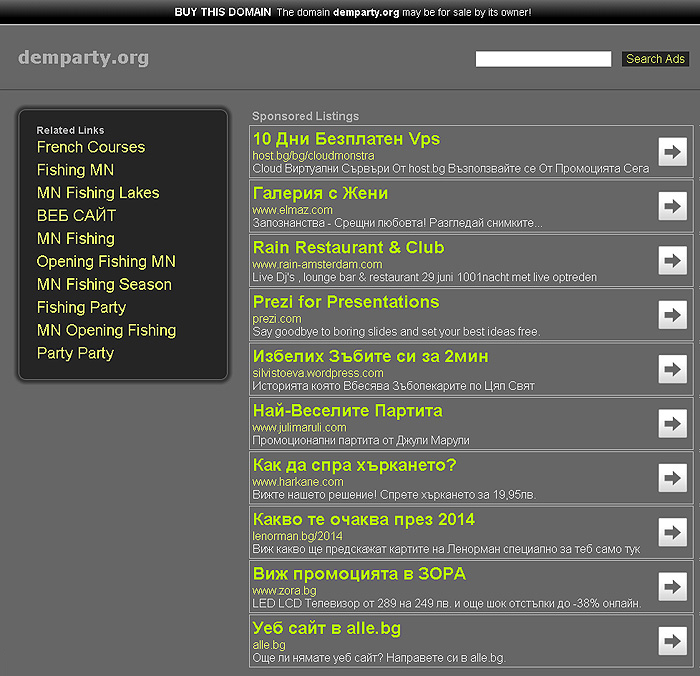Click arrow icon for Избелих Зъбите си listing
700x676 pixels.
click(x=672, y=369)
